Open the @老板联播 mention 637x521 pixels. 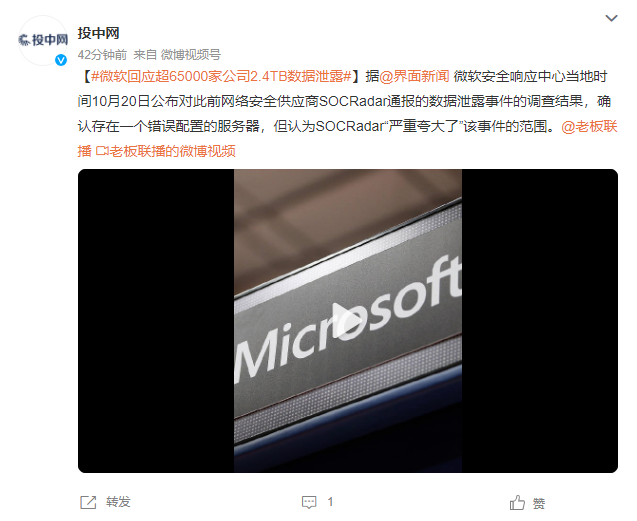pos(347,139)
